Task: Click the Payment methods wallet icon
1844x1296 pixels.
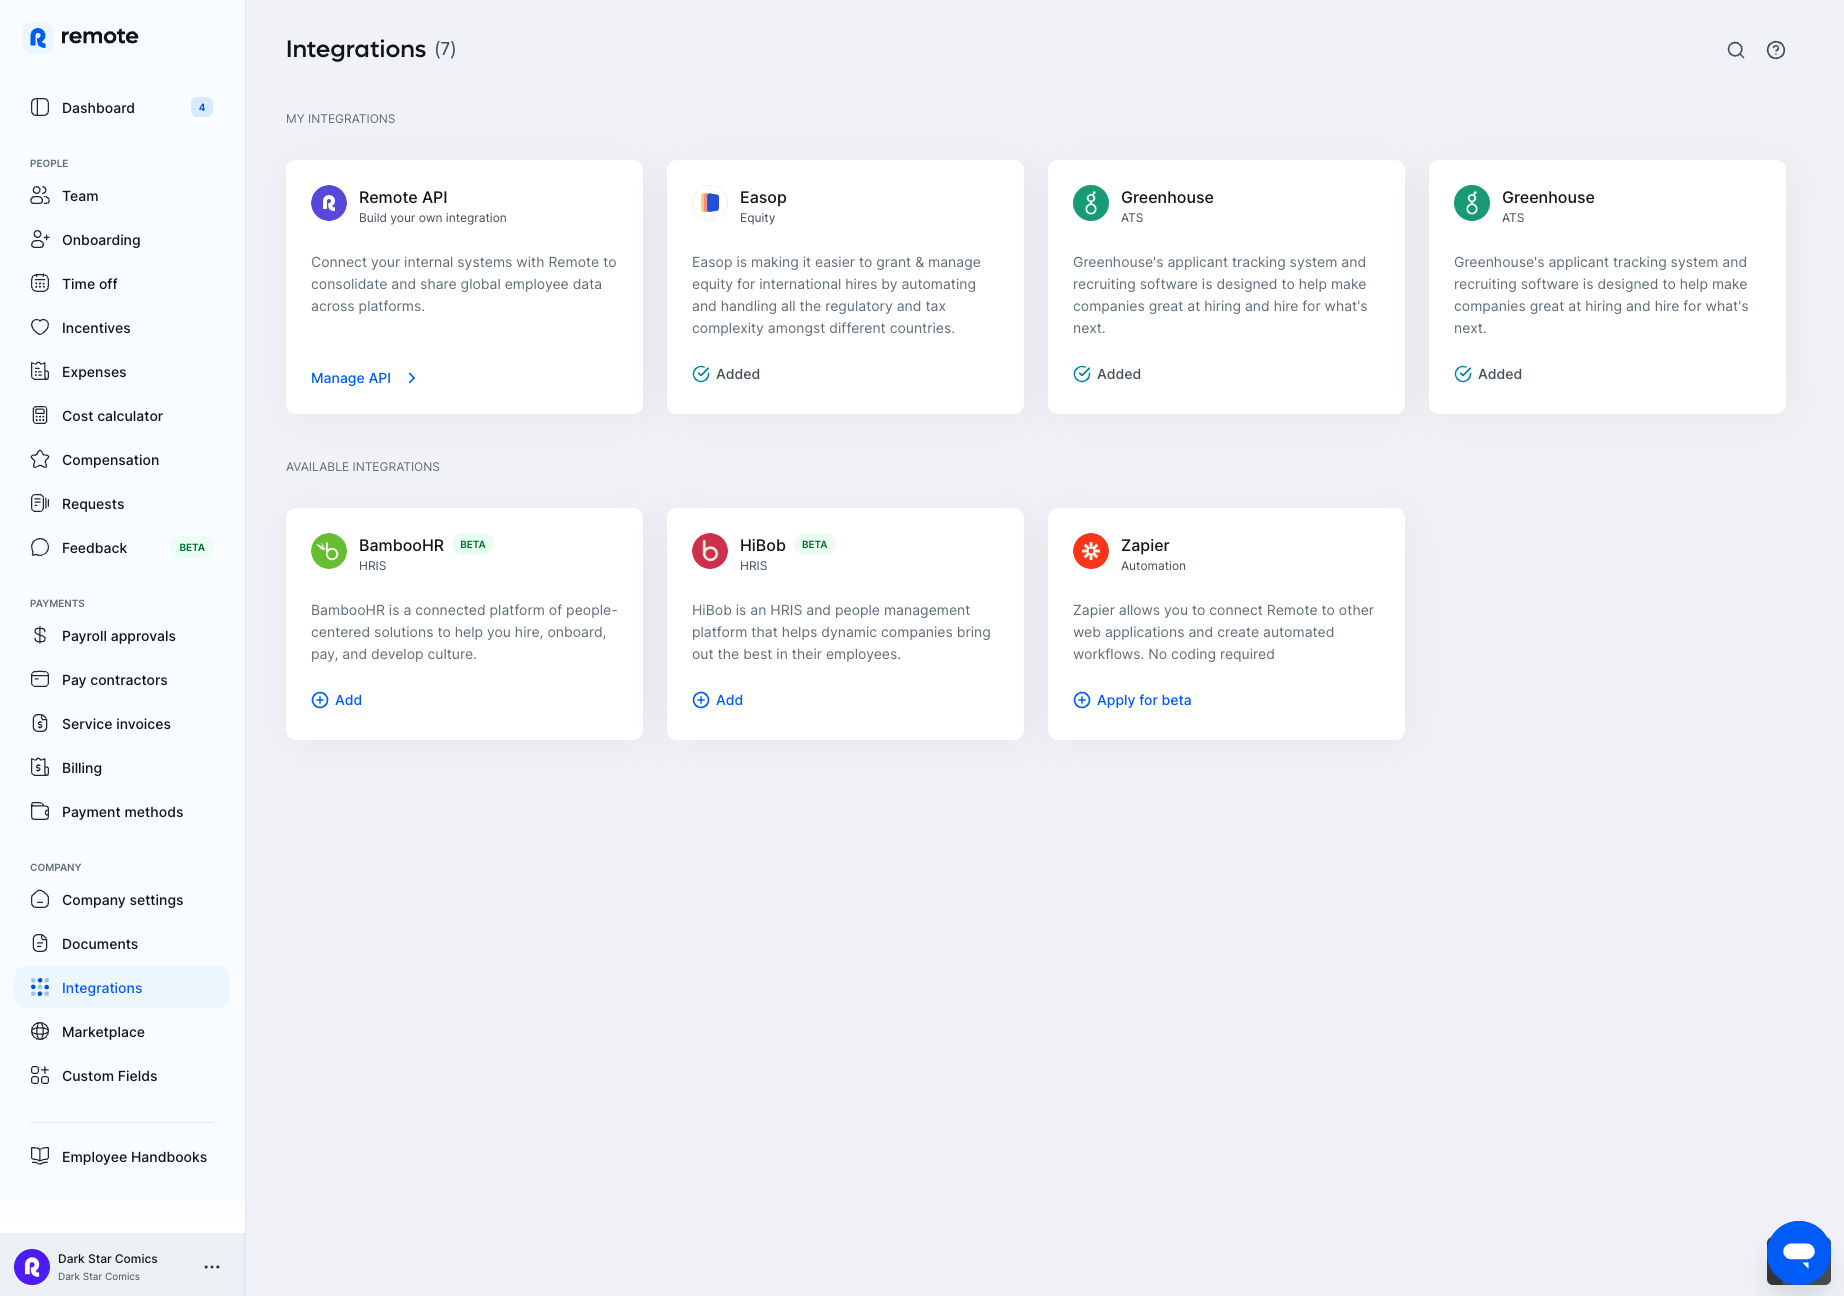Action: (x=40, y=811)
